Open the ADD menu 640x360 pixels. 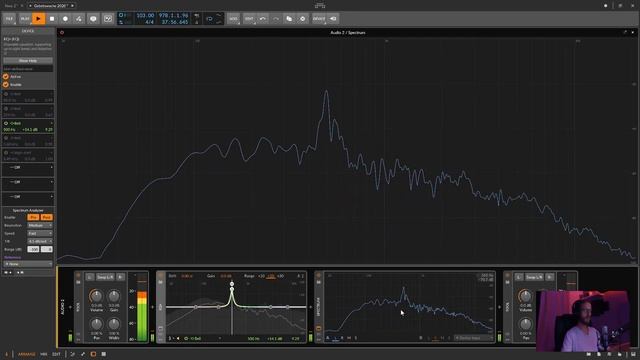tap(233, 18)
